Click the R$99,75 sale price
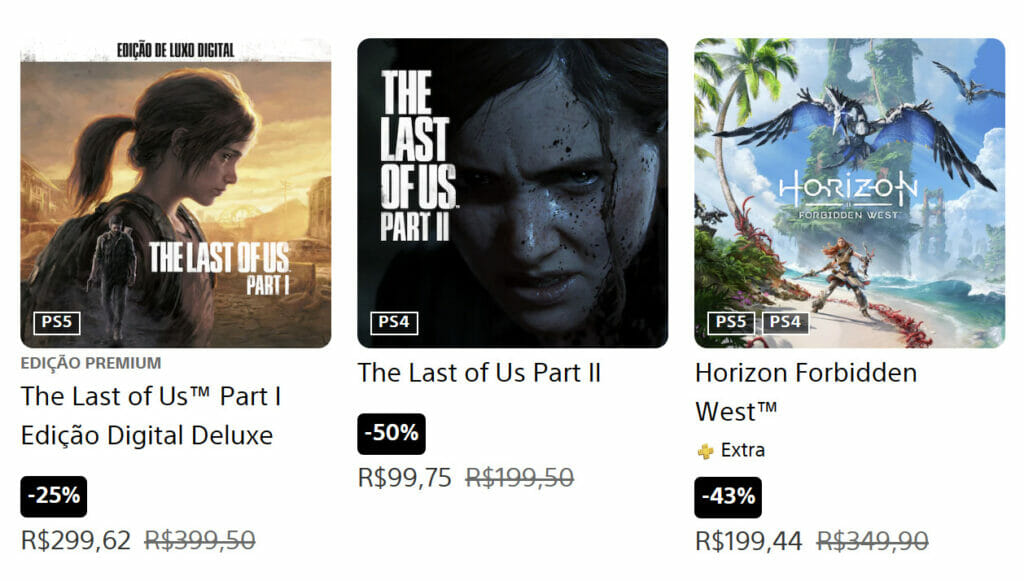Image resolution: width=1024 pixels, height=581 pixels. coord(405,478)
